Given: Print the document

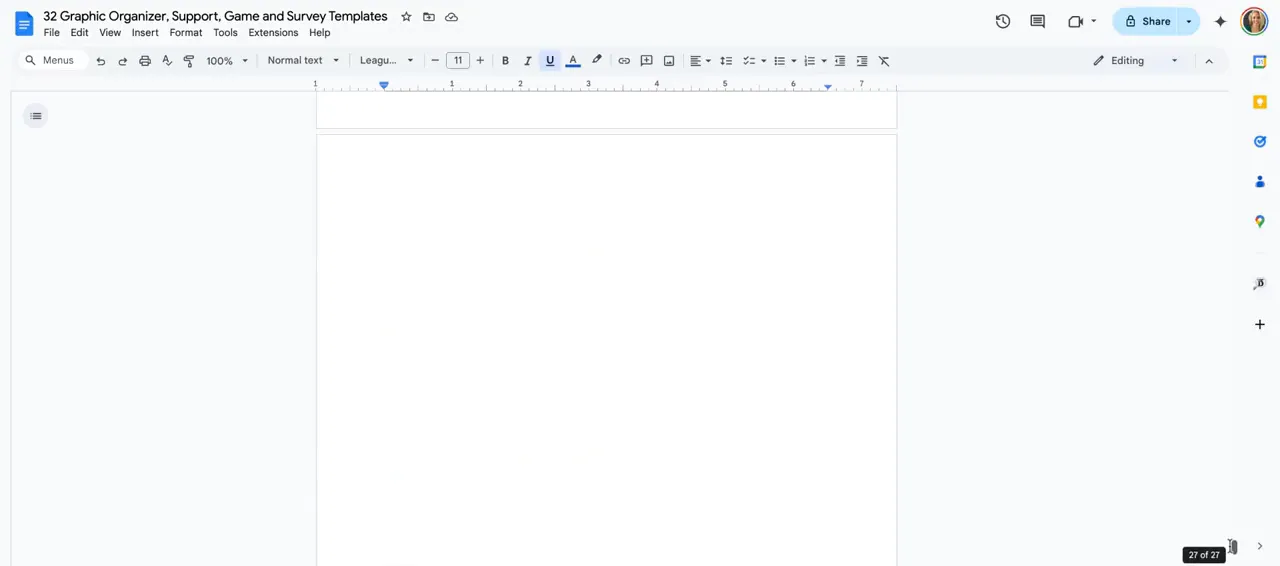Looking at the screenshot, I should [x=145, y=61].
